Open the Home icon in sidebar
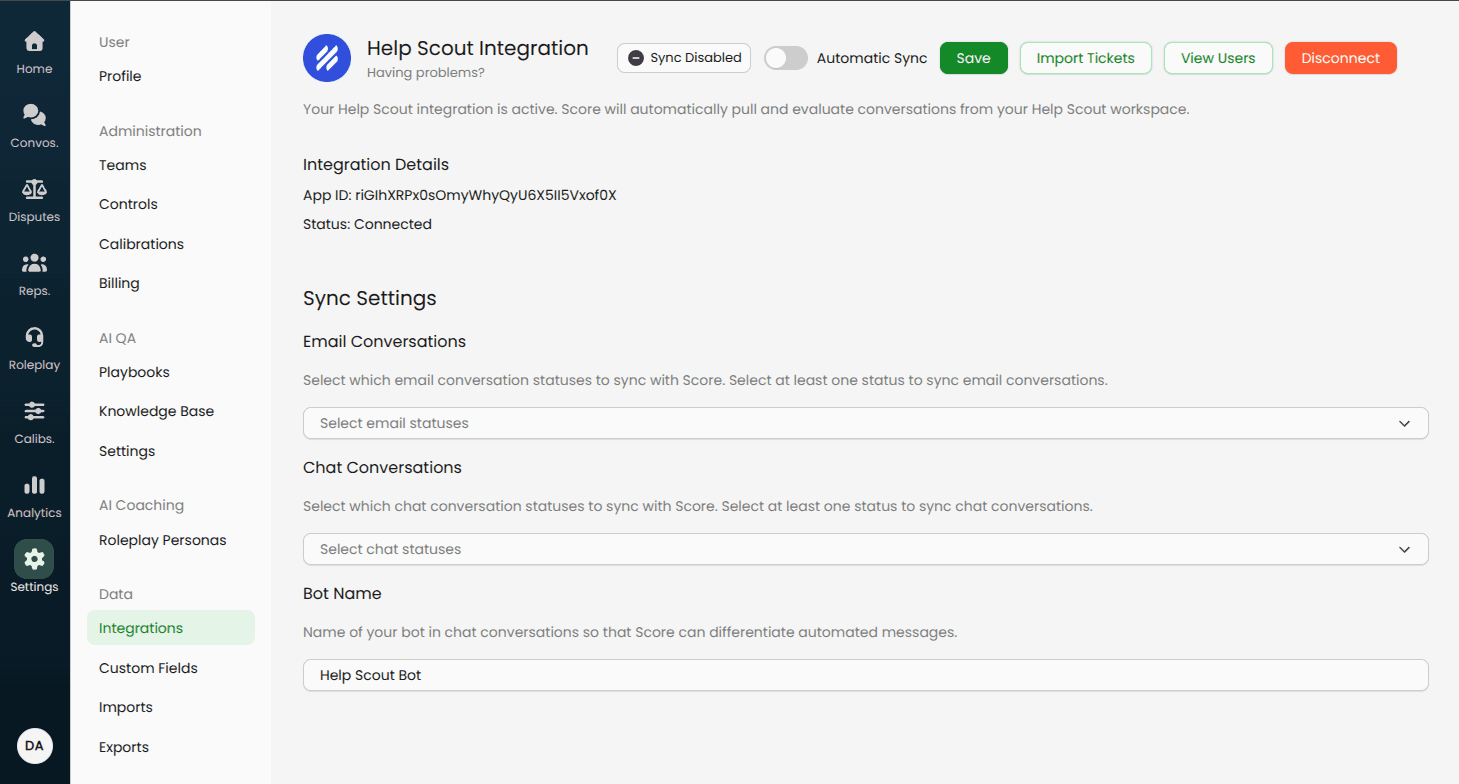Viewport: 1459px width, 784px height. (x=34, y=42)
